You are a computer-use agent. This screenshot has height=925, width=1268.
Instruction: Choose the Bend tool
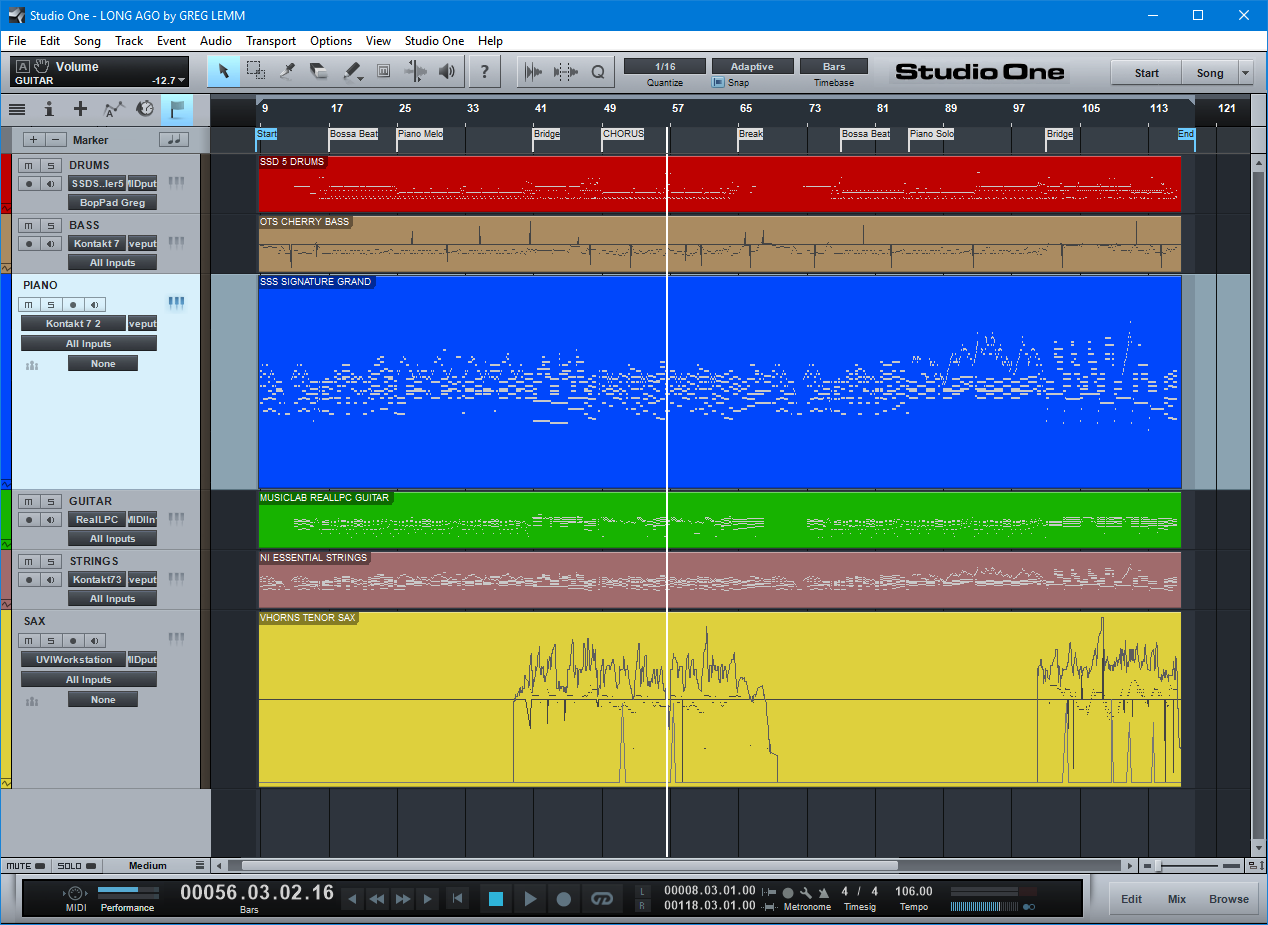[x=415, y=71]
